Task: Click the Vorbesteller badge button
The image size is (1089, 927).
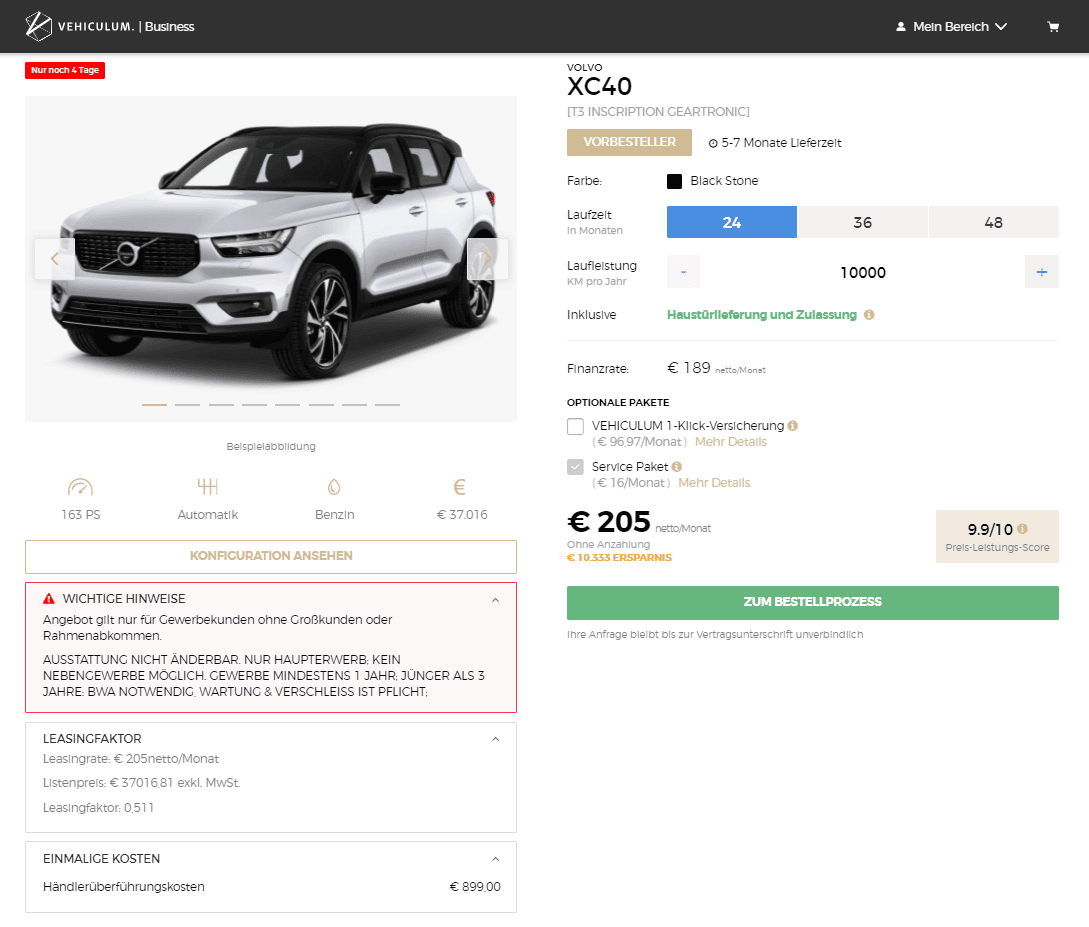Action: (629, 142)
